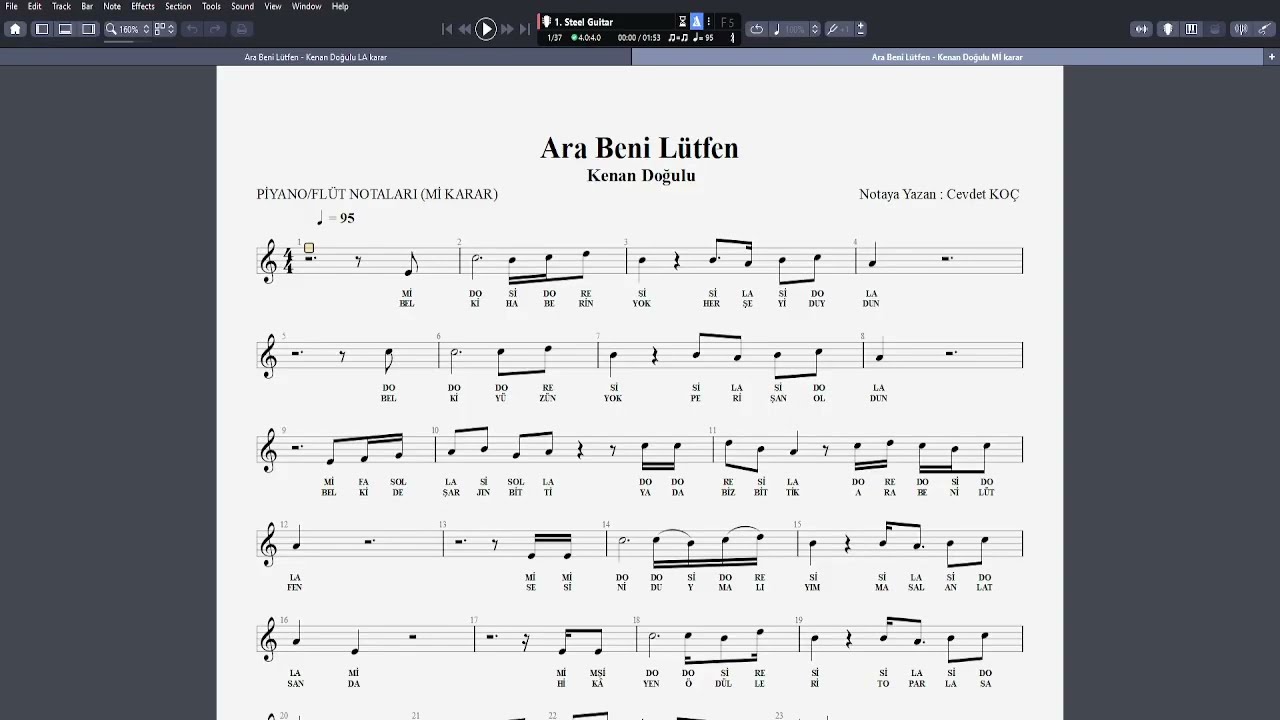Open the File menu
Image resolution: width=1280 pixels, height=720 pixels.
(x=11, y=6)
